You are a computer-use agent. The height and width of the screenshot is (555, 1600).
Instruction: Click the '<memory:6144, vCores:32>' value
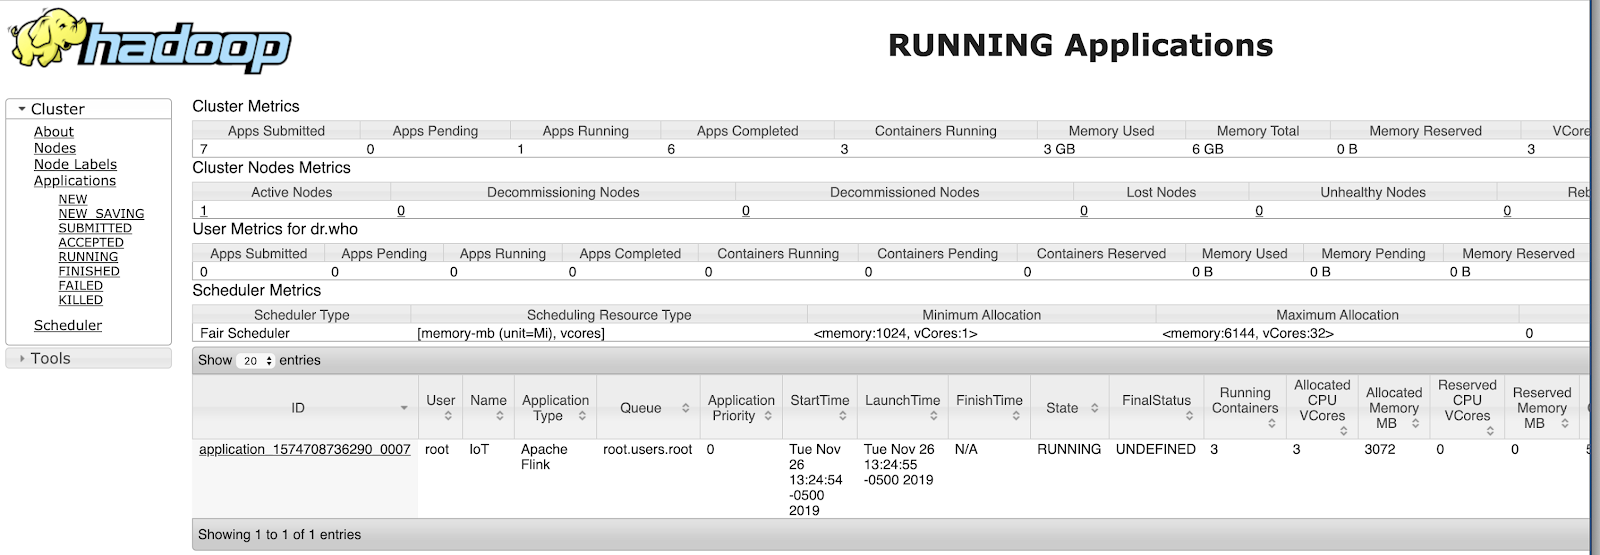[1248, 333]
